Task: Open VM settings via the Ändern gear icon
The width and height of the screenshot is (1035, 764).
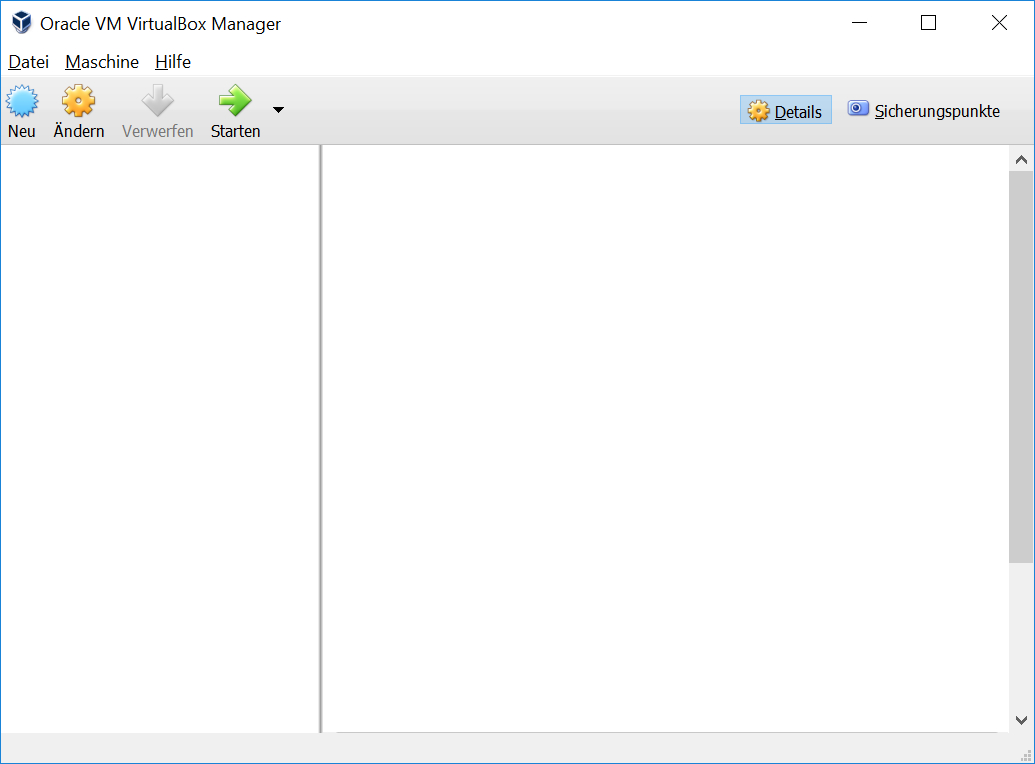Action: pyautogui.click(x=79, y=101)
